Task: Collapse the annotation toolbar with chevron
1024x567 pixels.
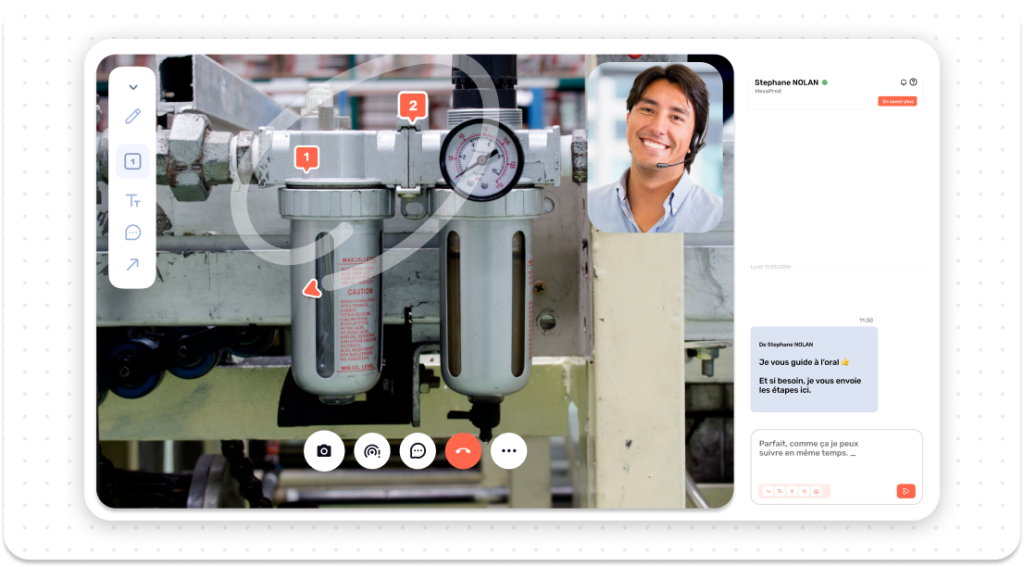Action: [133, 87]
